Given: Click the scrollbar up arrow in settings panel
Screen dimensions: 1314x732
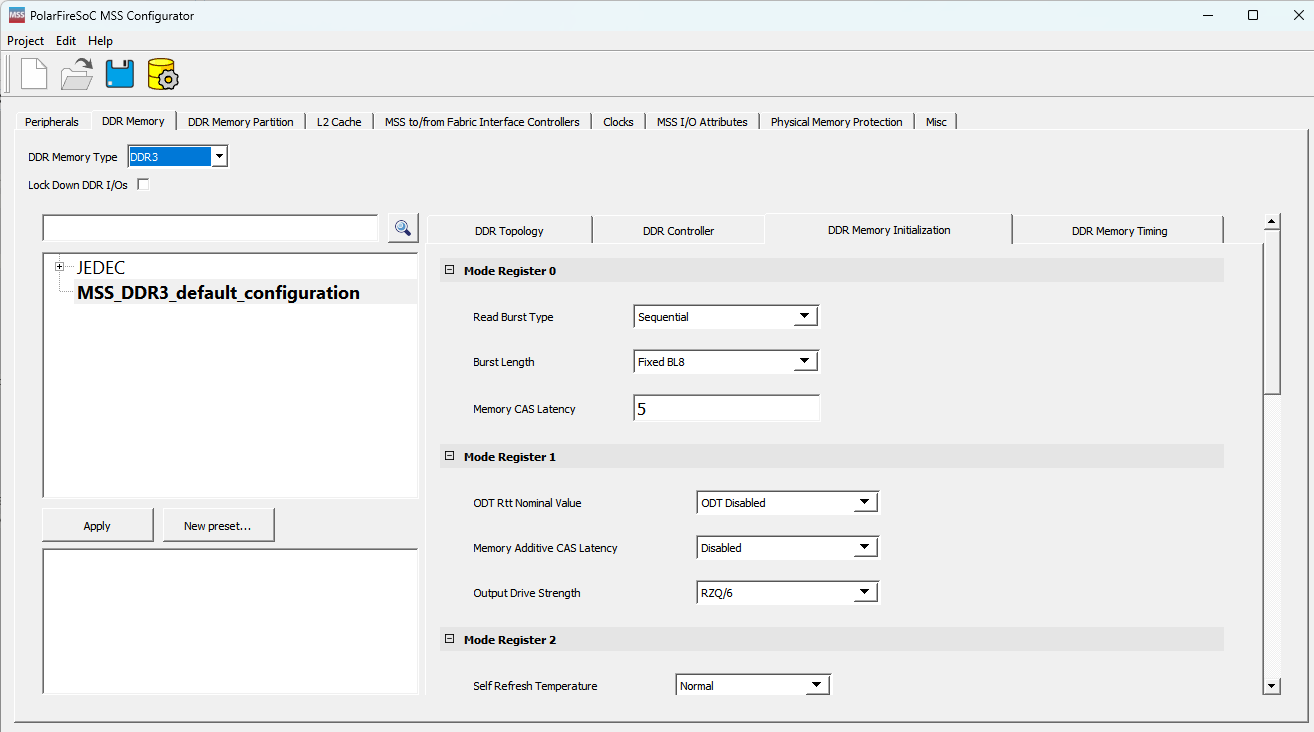Looking at the screenshot, I should (x=1272, y=222).
